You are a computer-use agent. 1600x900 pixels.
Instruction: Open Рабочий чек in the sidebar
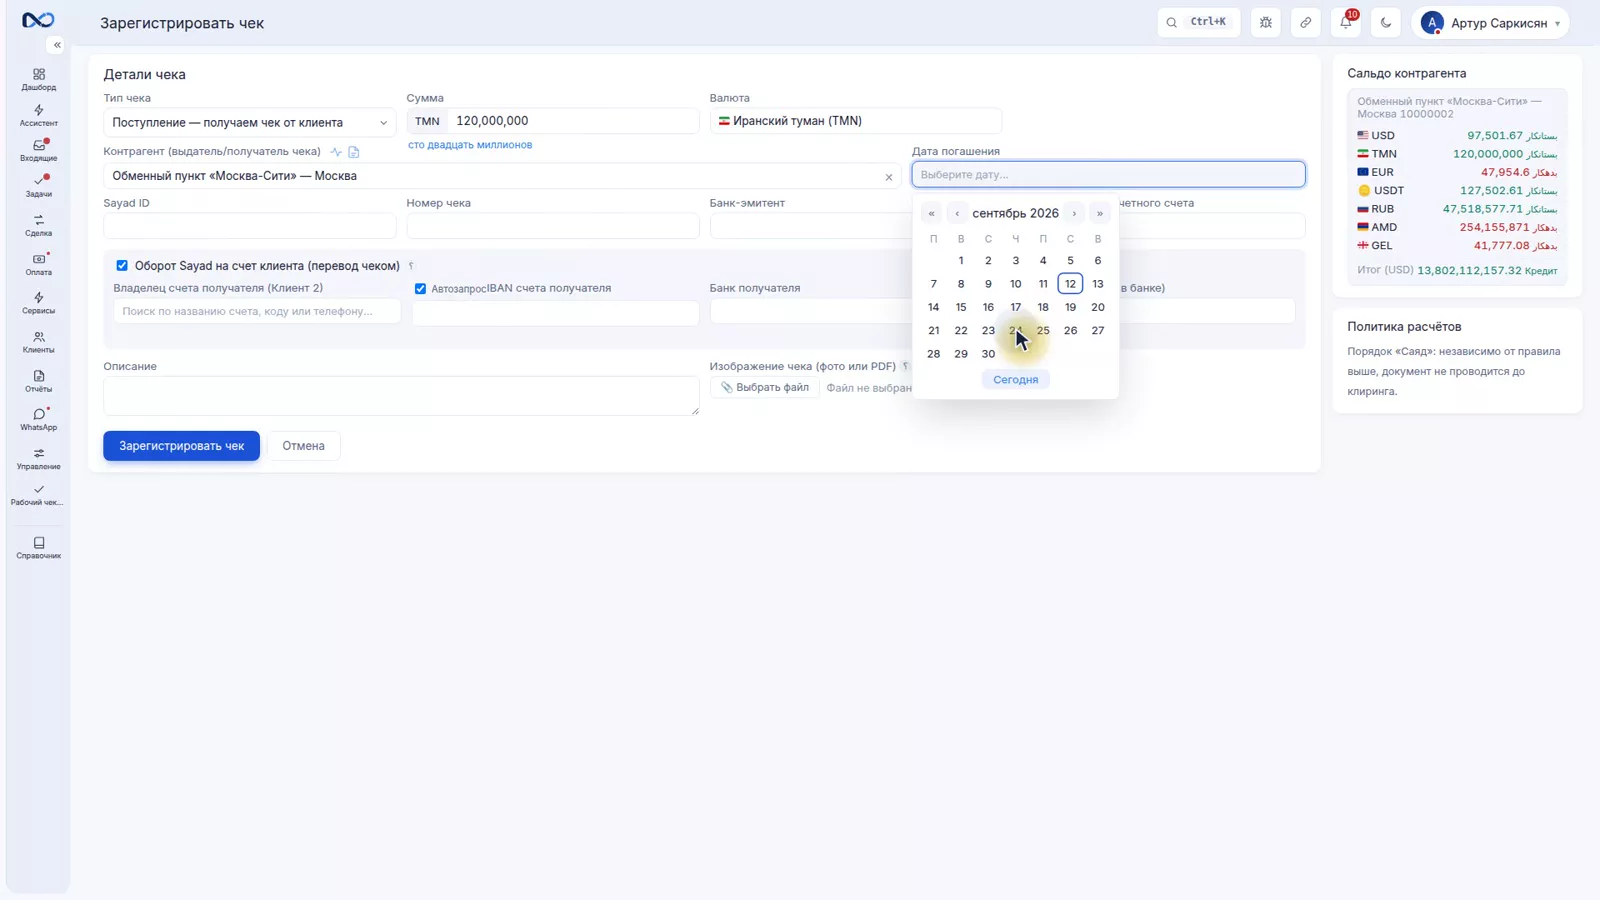click(x=39, y=495)
